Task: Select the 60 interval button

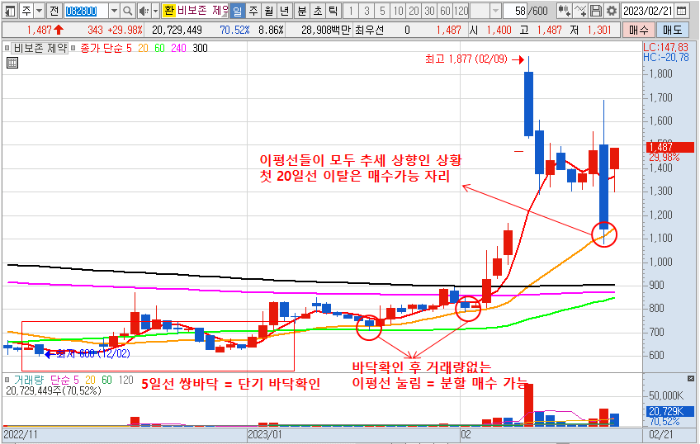Action: point(445,11)
